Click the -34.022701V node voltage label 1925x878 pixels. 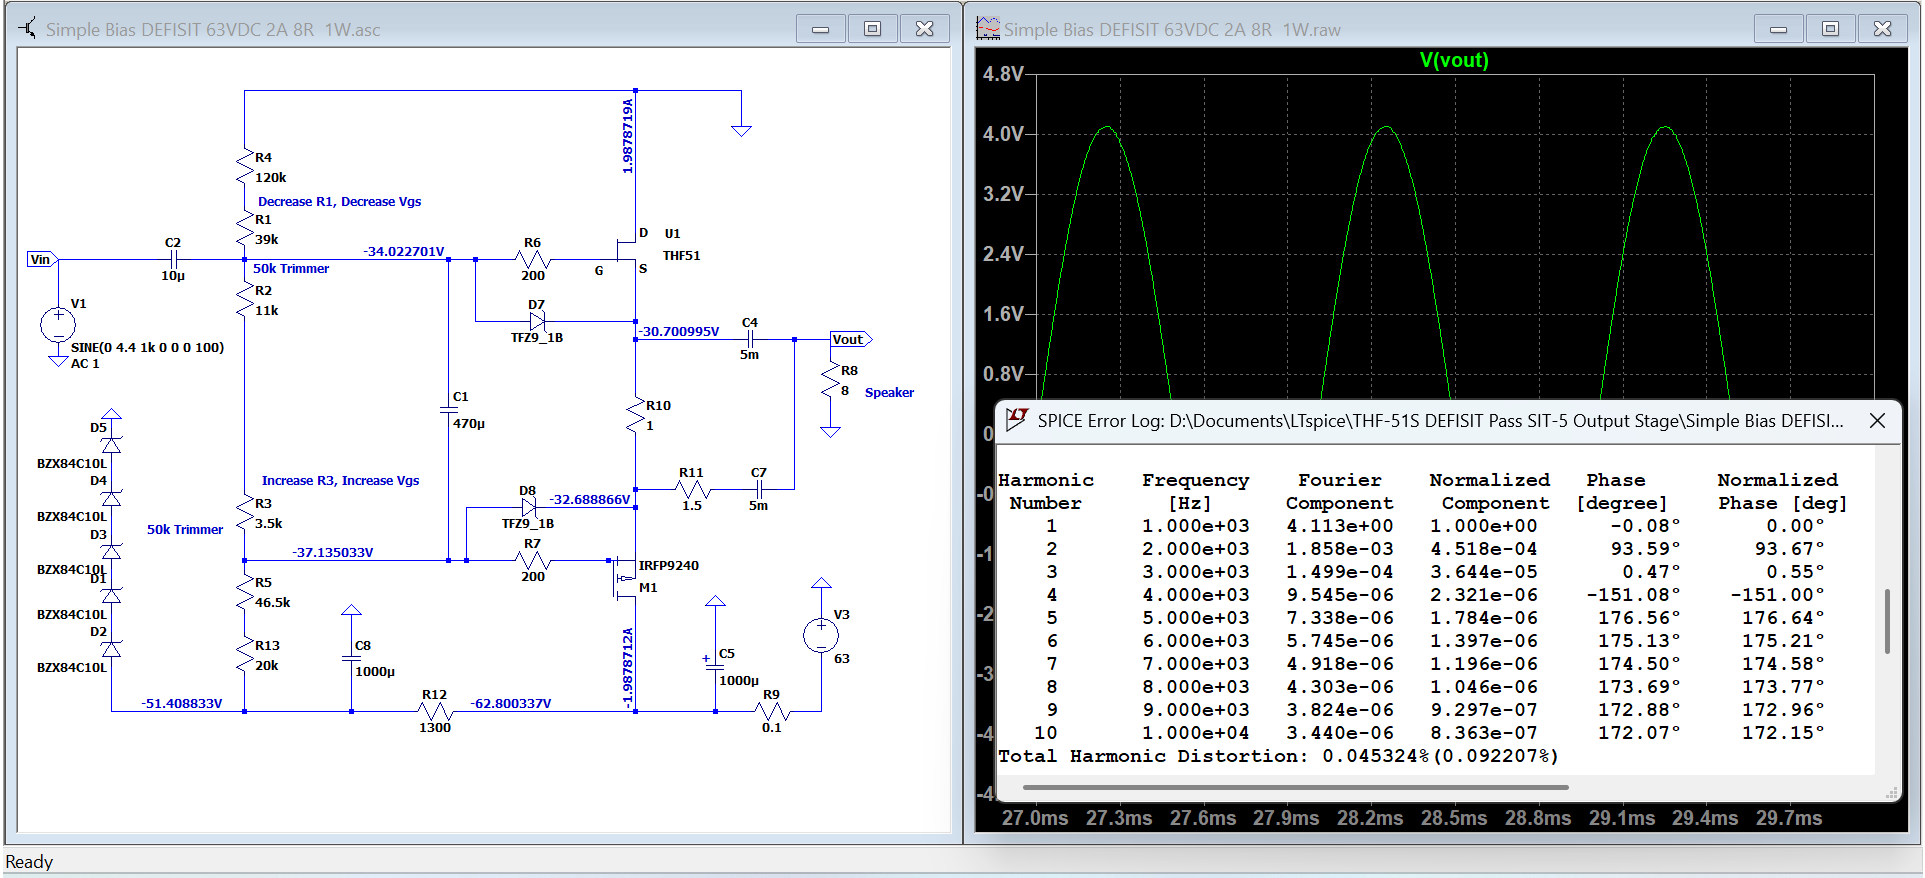(404, 251)
